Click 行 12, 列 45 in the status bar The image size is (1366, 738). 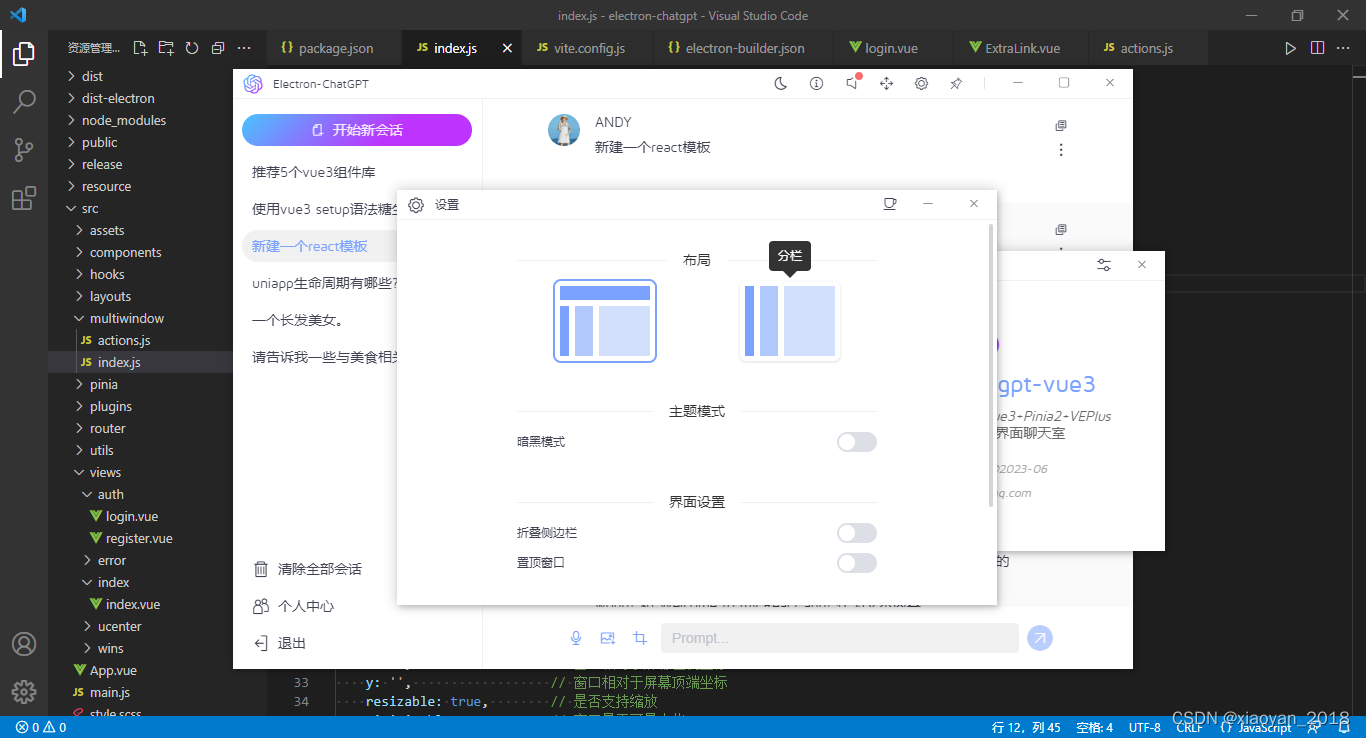[x=1026, y=727]
